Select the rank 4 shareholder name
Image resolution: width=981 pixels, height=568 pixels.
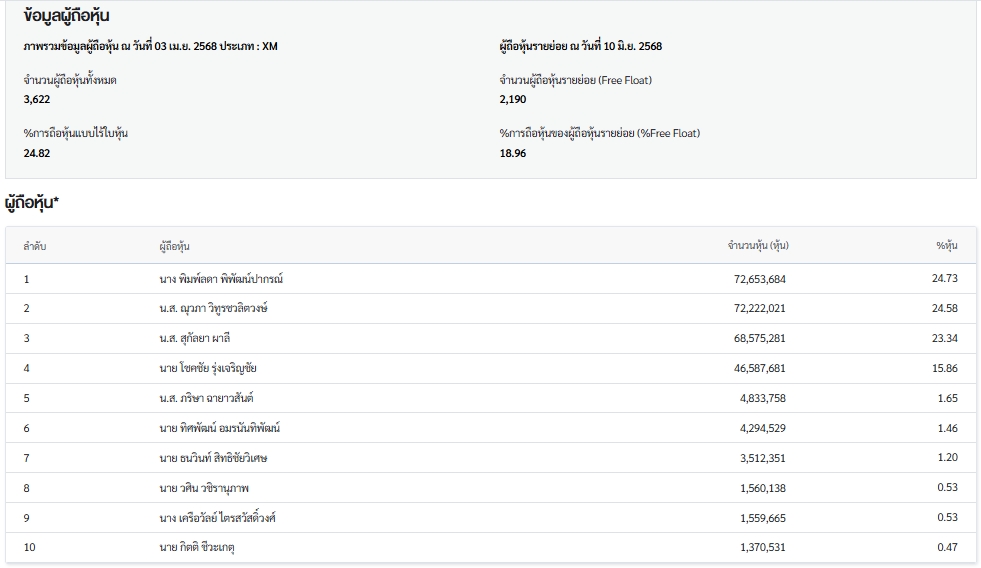point(208,368)
